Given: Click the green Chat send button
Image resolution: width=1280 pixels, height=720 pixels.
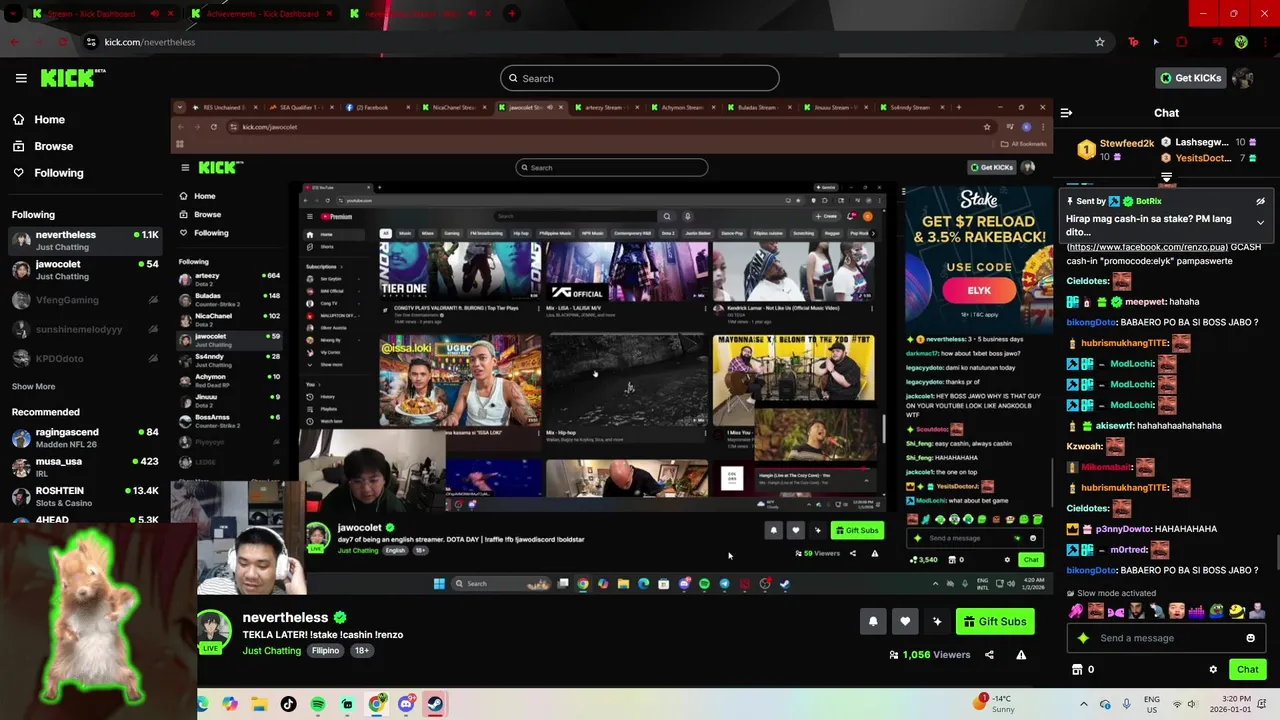Looking at the screenshot, I should [1247, 669].
